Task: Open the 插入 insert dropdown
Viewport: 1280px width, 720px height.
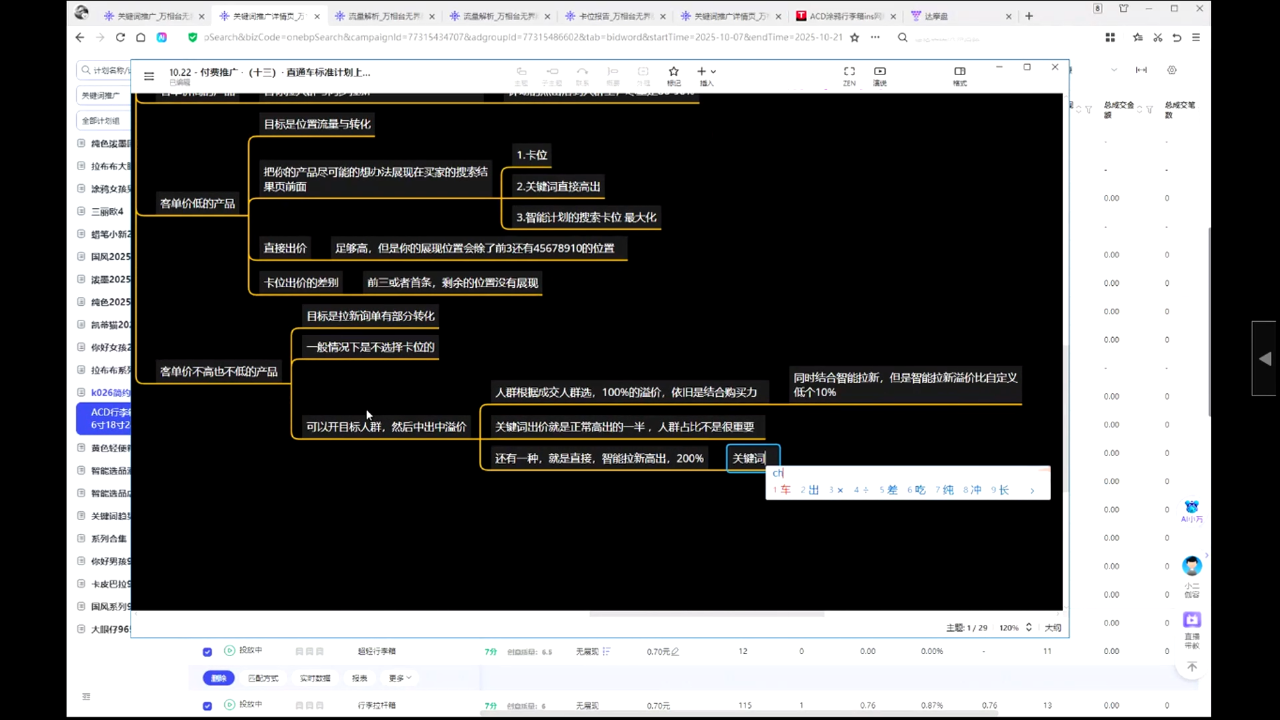Action: (x=706, y=72)
